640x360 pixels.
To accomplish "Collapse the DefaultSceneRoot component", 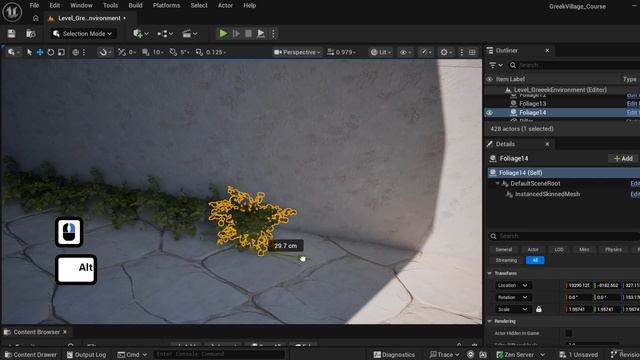I will point(498,184).
